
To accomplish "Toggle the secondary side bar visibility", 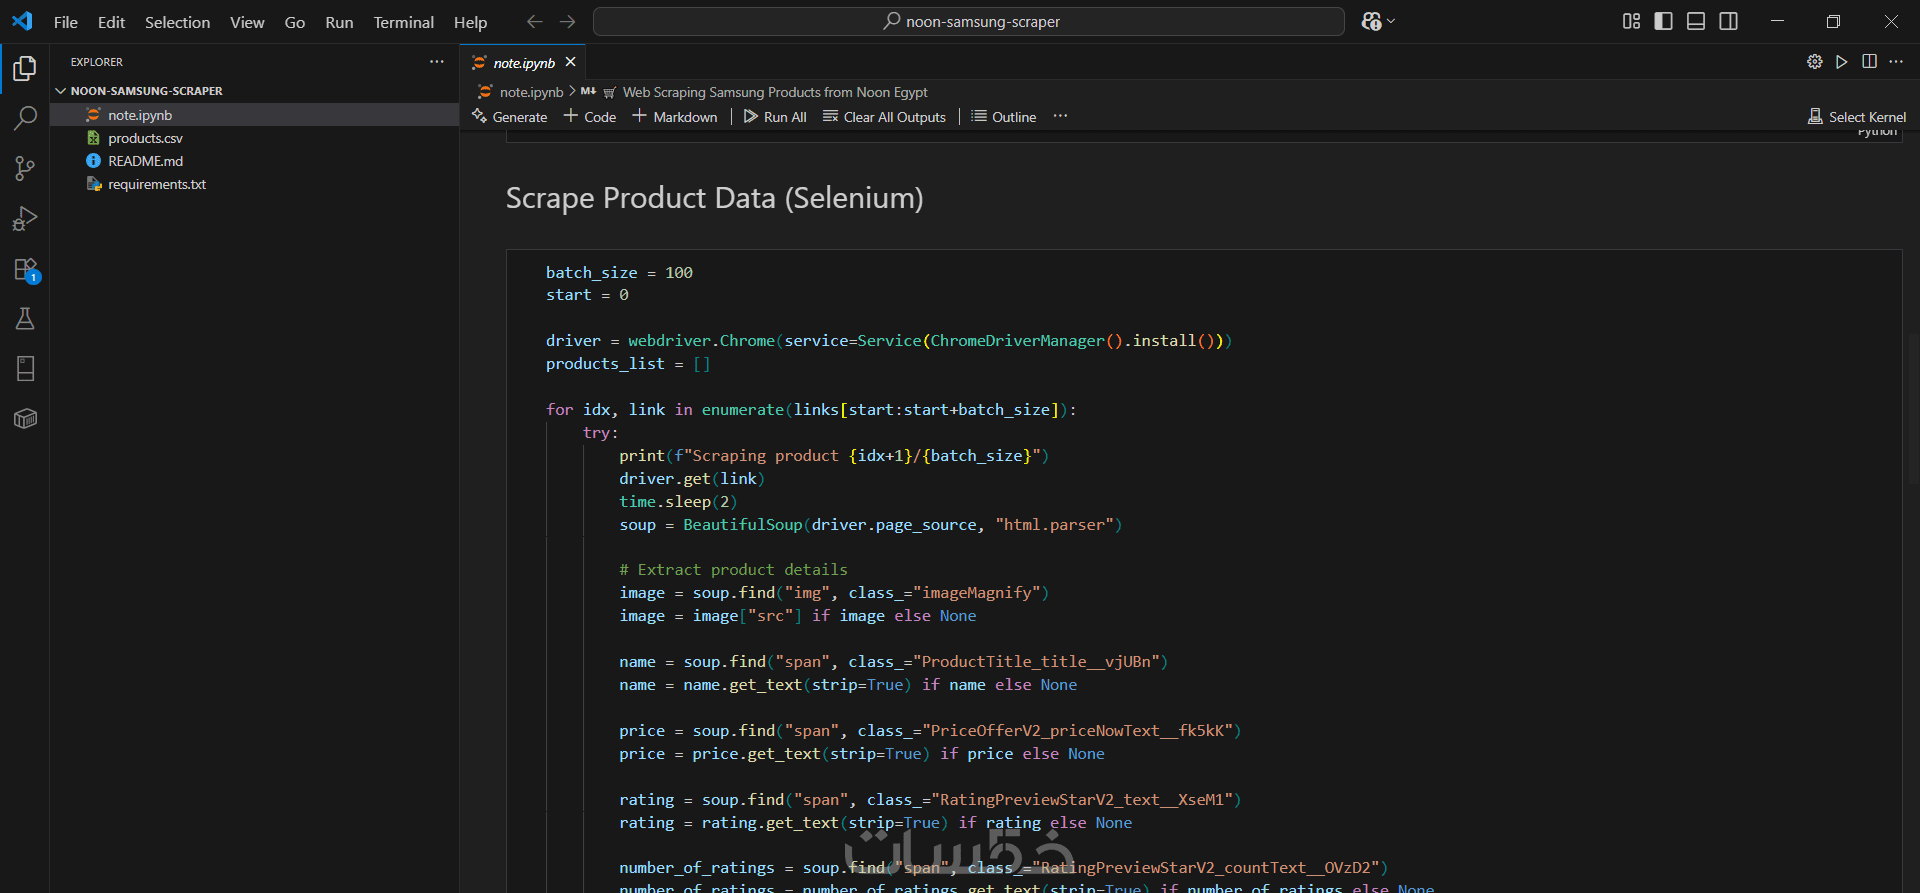I will pos(1728,21).
